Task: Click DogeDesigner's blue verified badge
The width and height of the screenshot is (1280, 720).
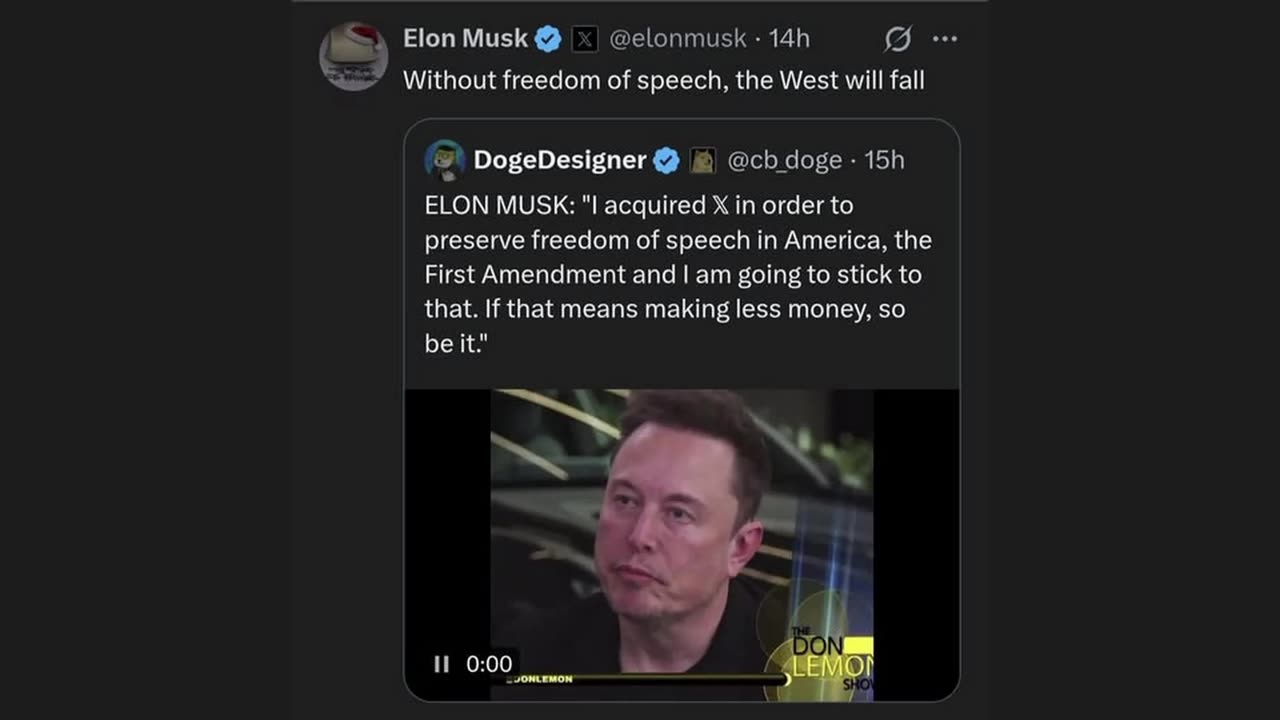Action: (666, 160)
